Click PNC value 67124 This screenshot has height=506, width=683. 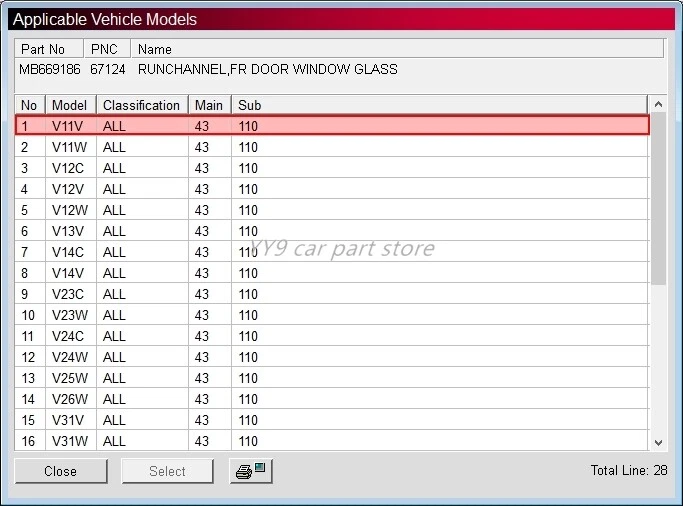pyautogui.click(x=108, y=69)
